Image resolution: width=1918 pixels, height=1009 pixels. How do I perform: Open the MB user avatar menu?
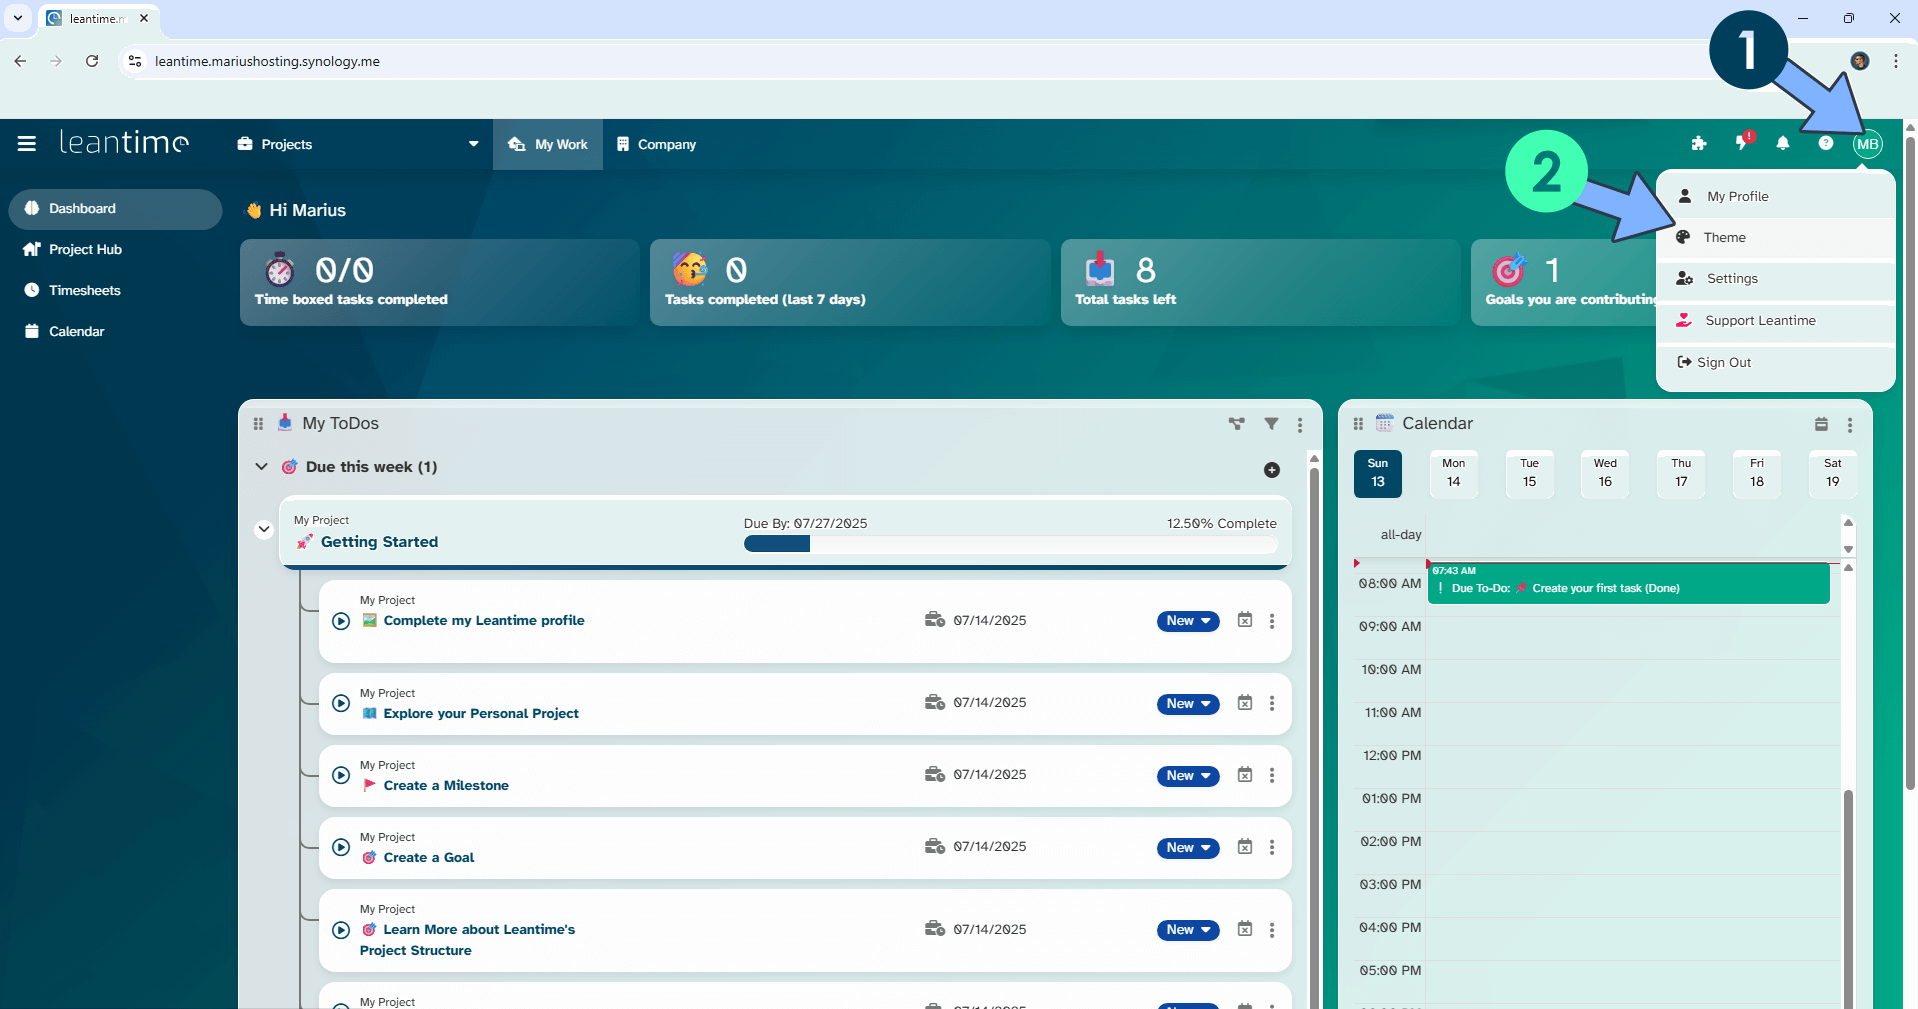coord(1867,144)
